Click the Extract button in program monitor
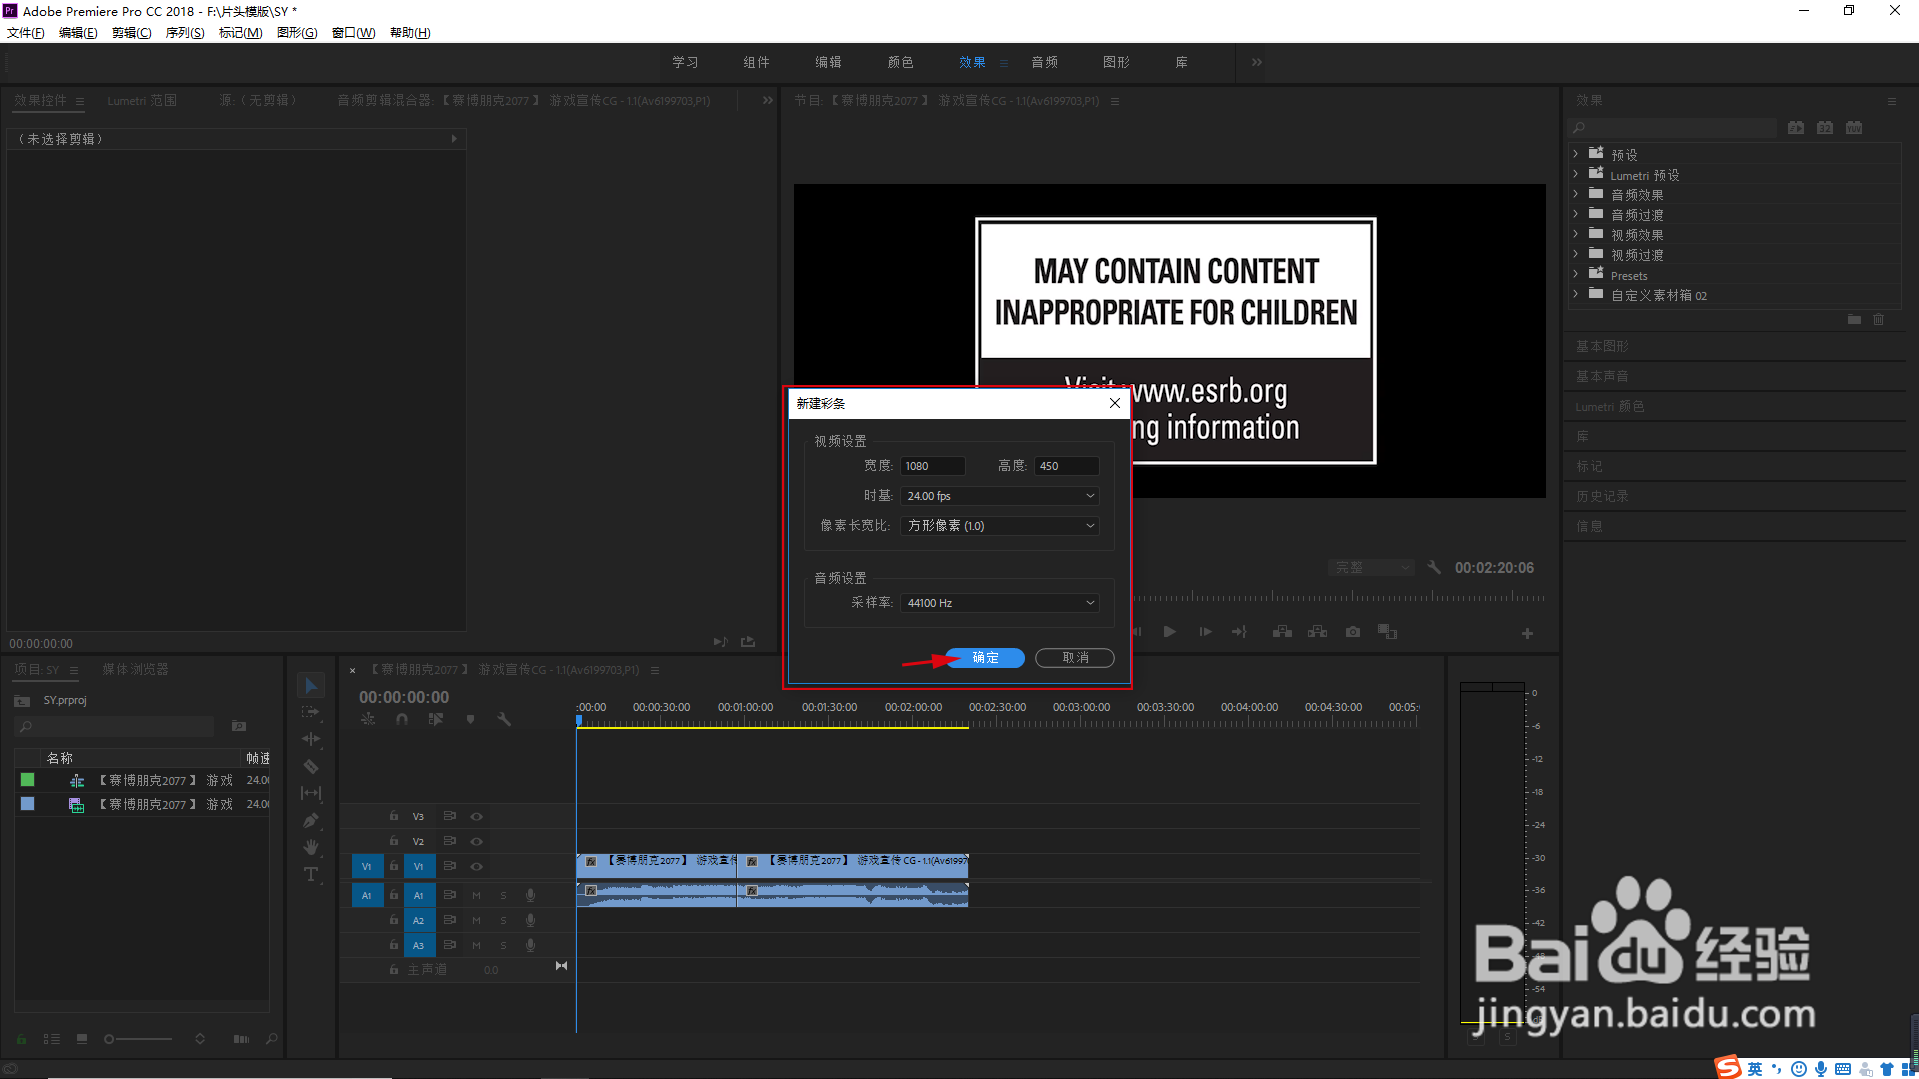 1317,632
